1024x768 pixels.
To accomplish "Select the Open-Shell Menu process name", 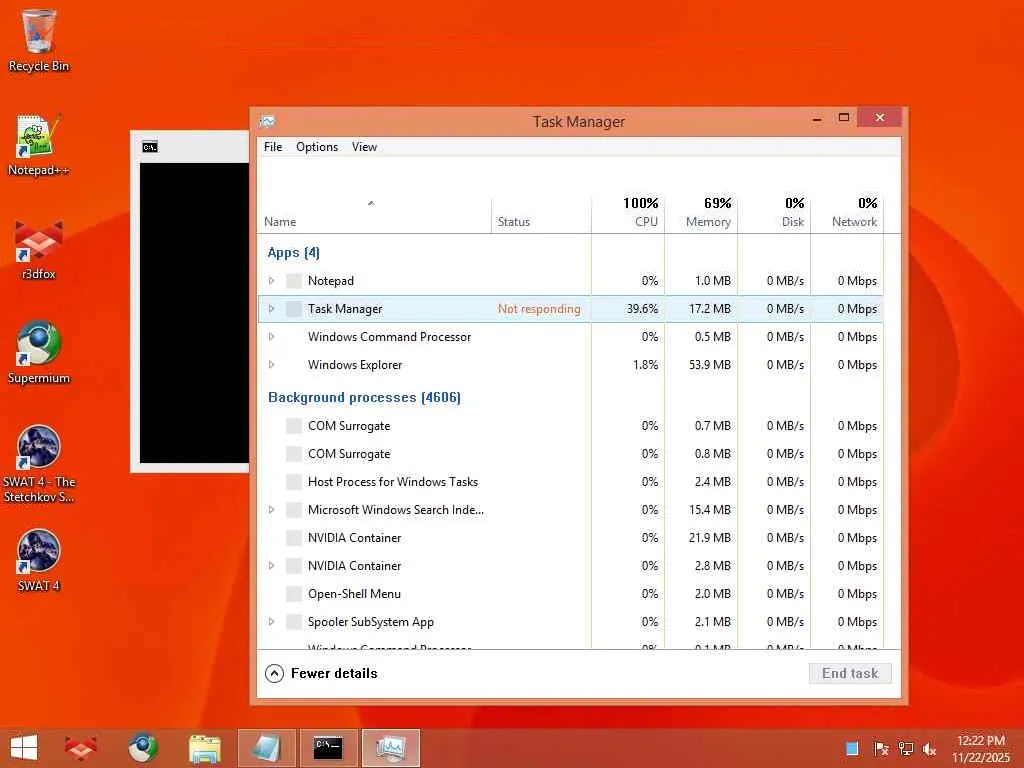I will (x=355, y=594).
